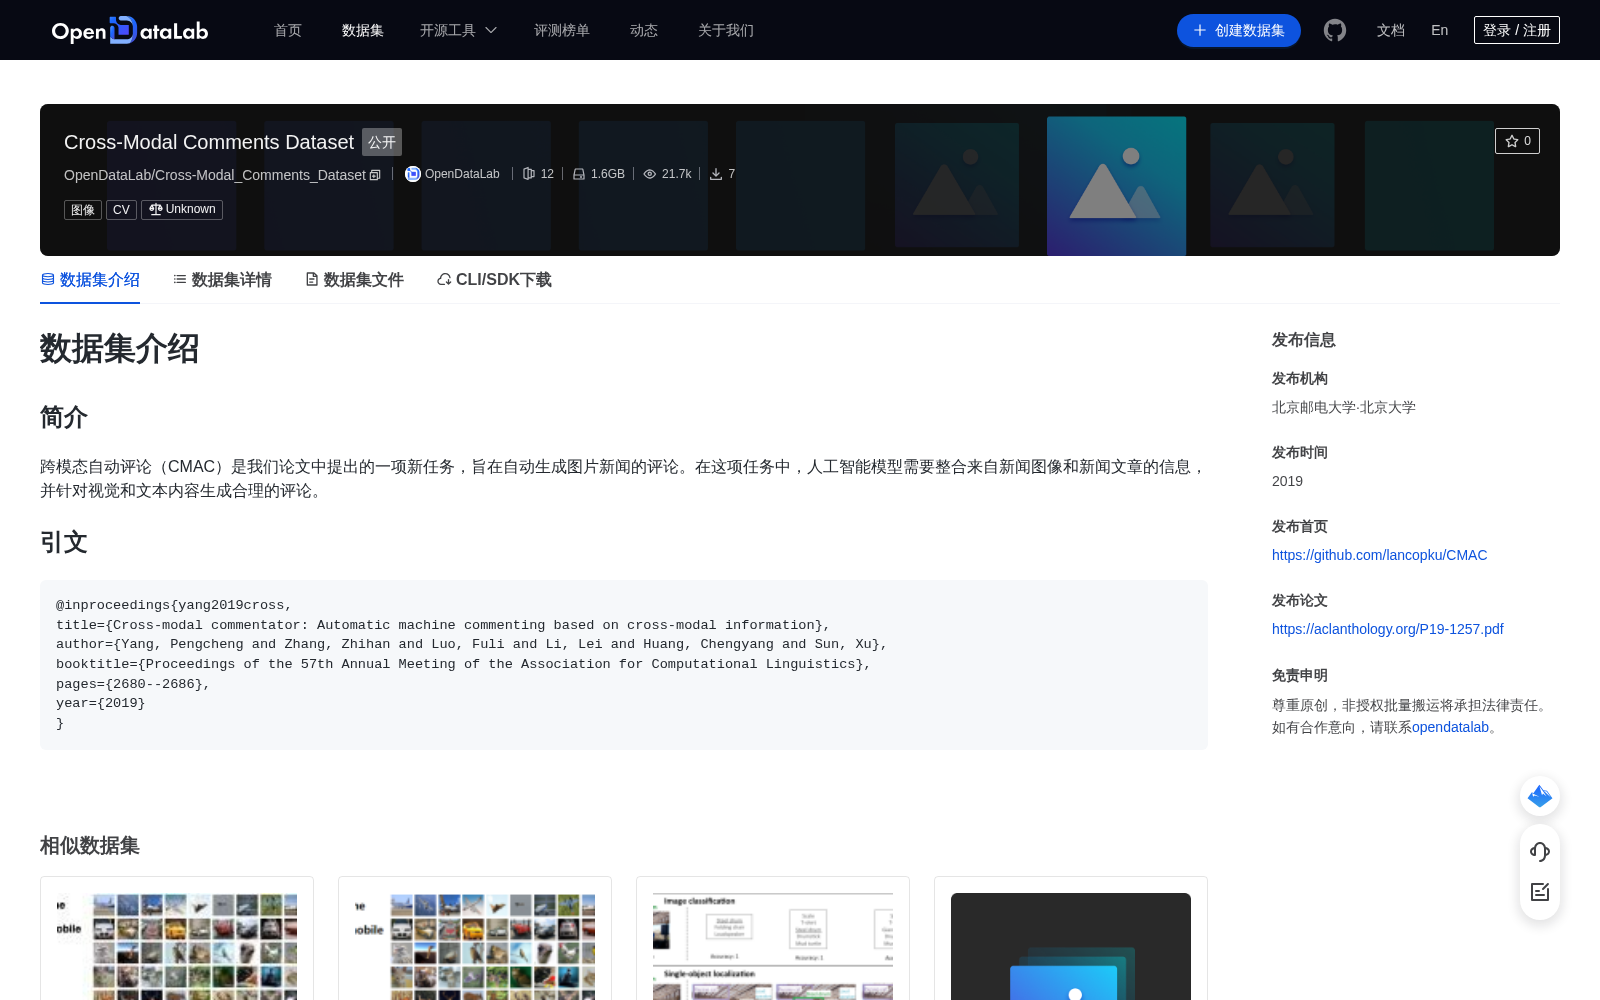Open the blue bird floating assistant icon

(1540, 796)
